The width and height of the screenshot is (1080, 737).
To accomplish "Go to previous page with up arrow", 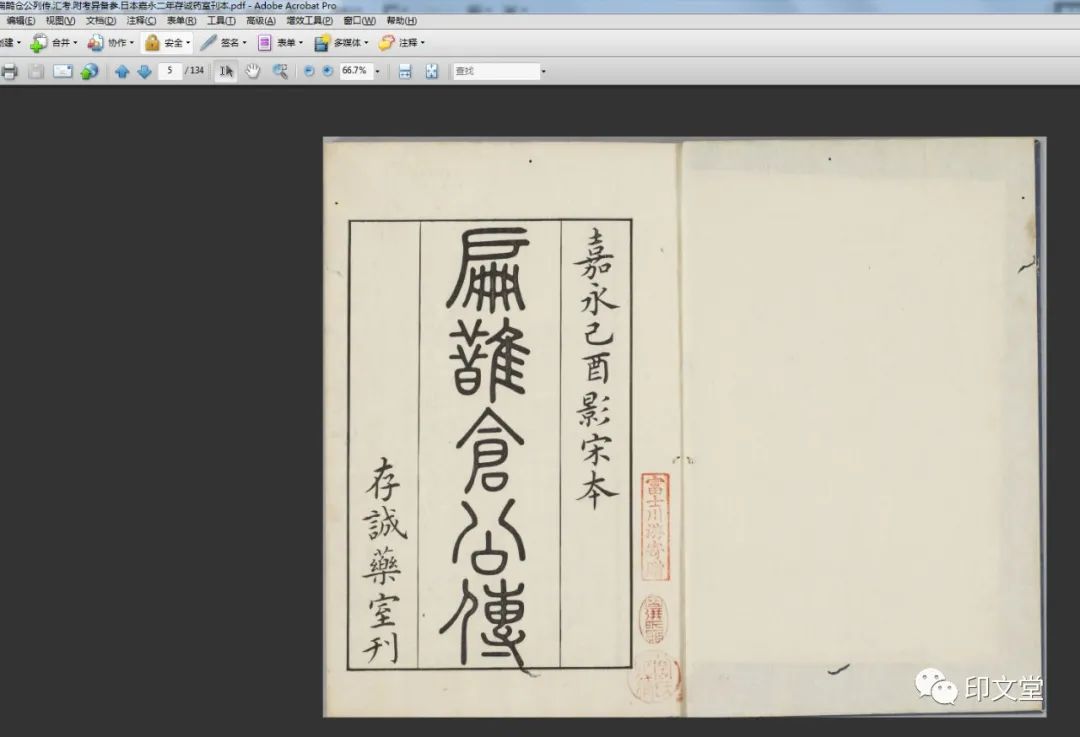I will (x=122, y=71).
